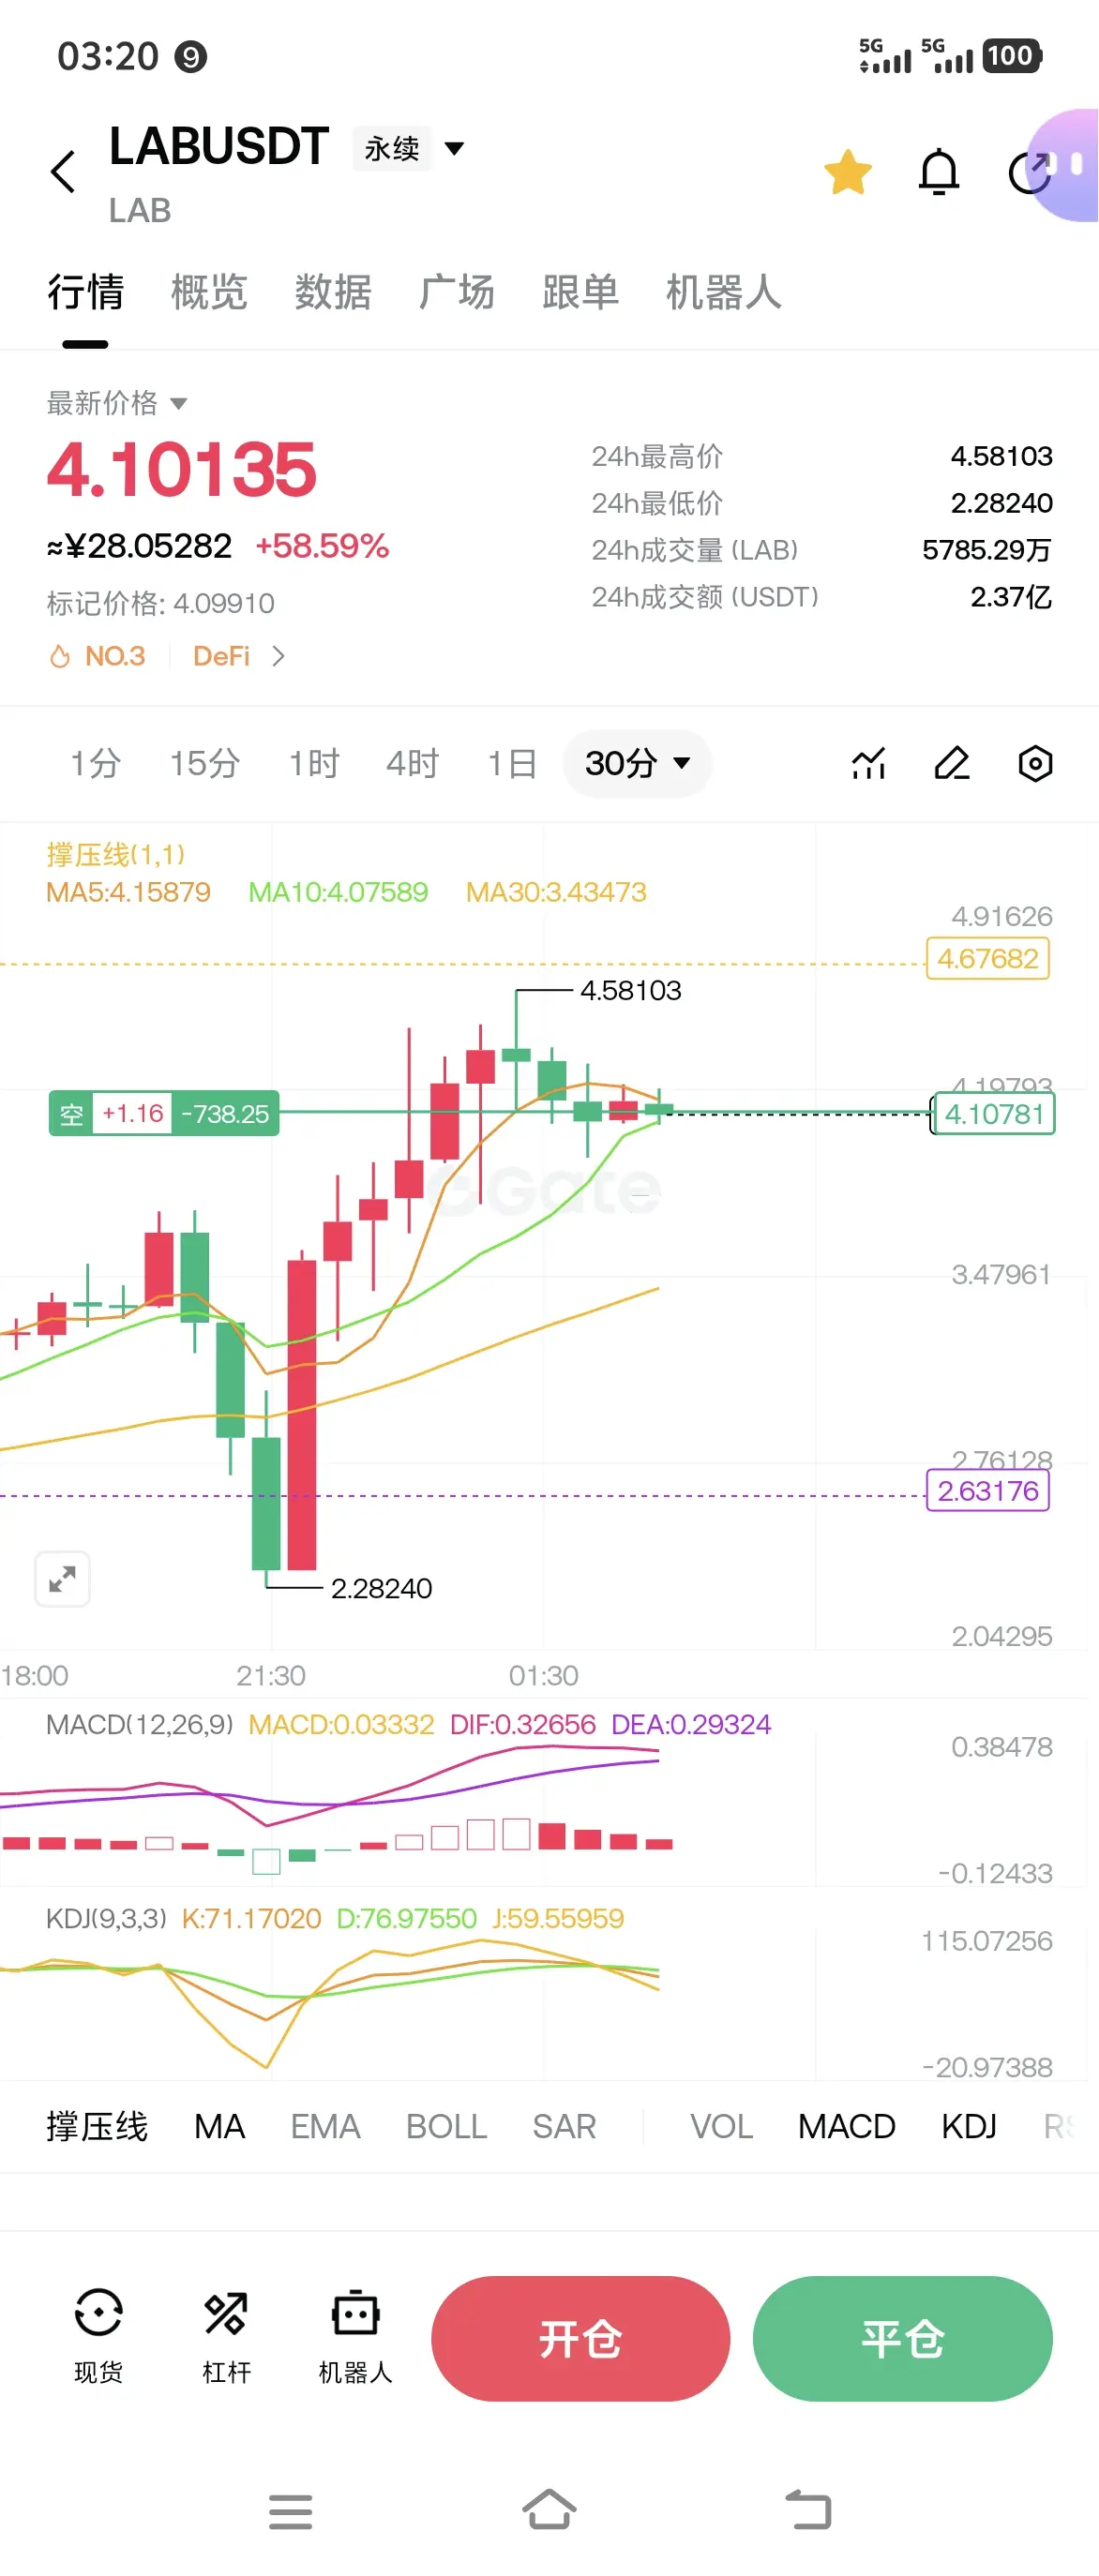1099x2576 pixels.
Task: Select the 15分 timeframe
Action: [x=204, y=764]
